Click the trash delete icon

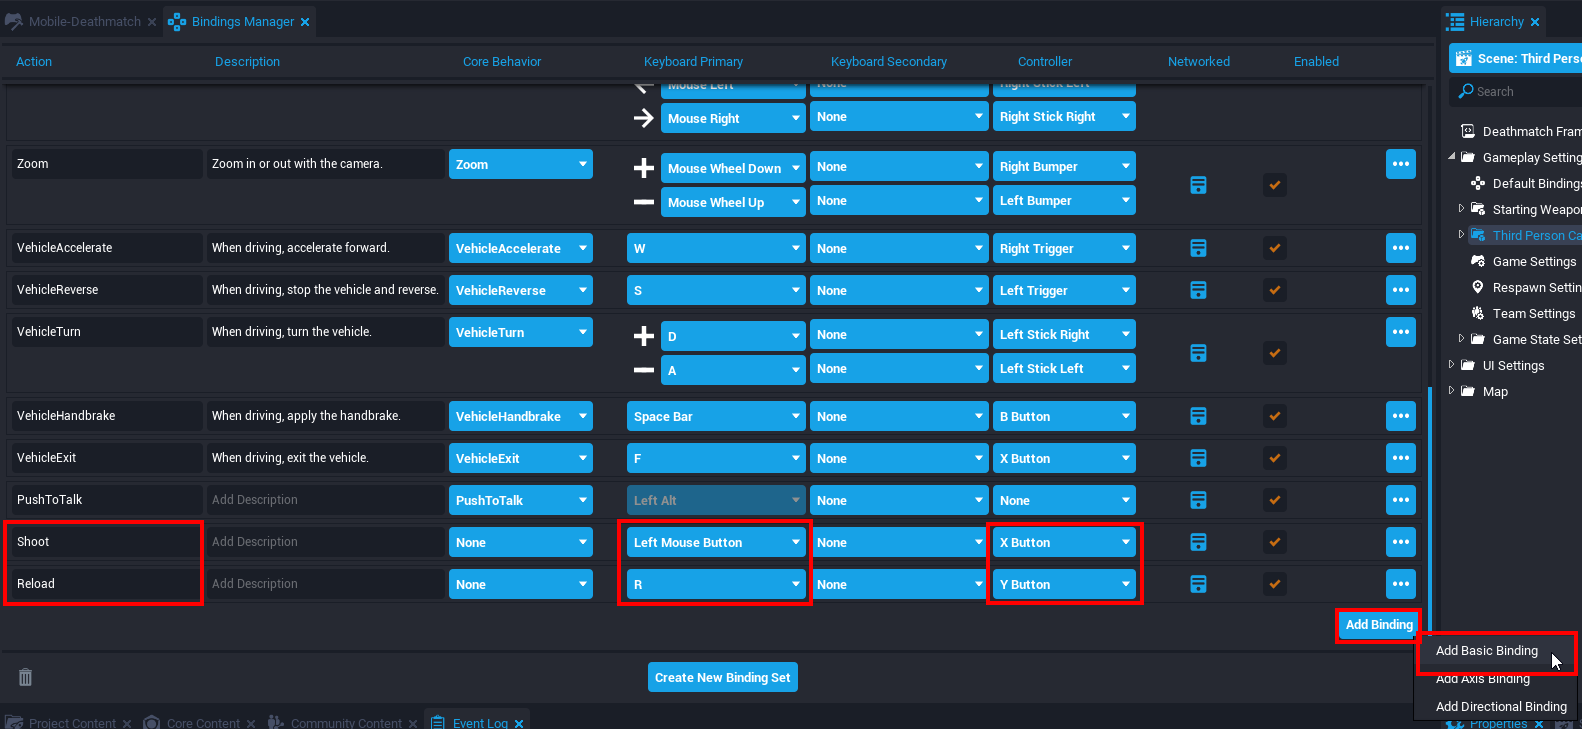26,677
